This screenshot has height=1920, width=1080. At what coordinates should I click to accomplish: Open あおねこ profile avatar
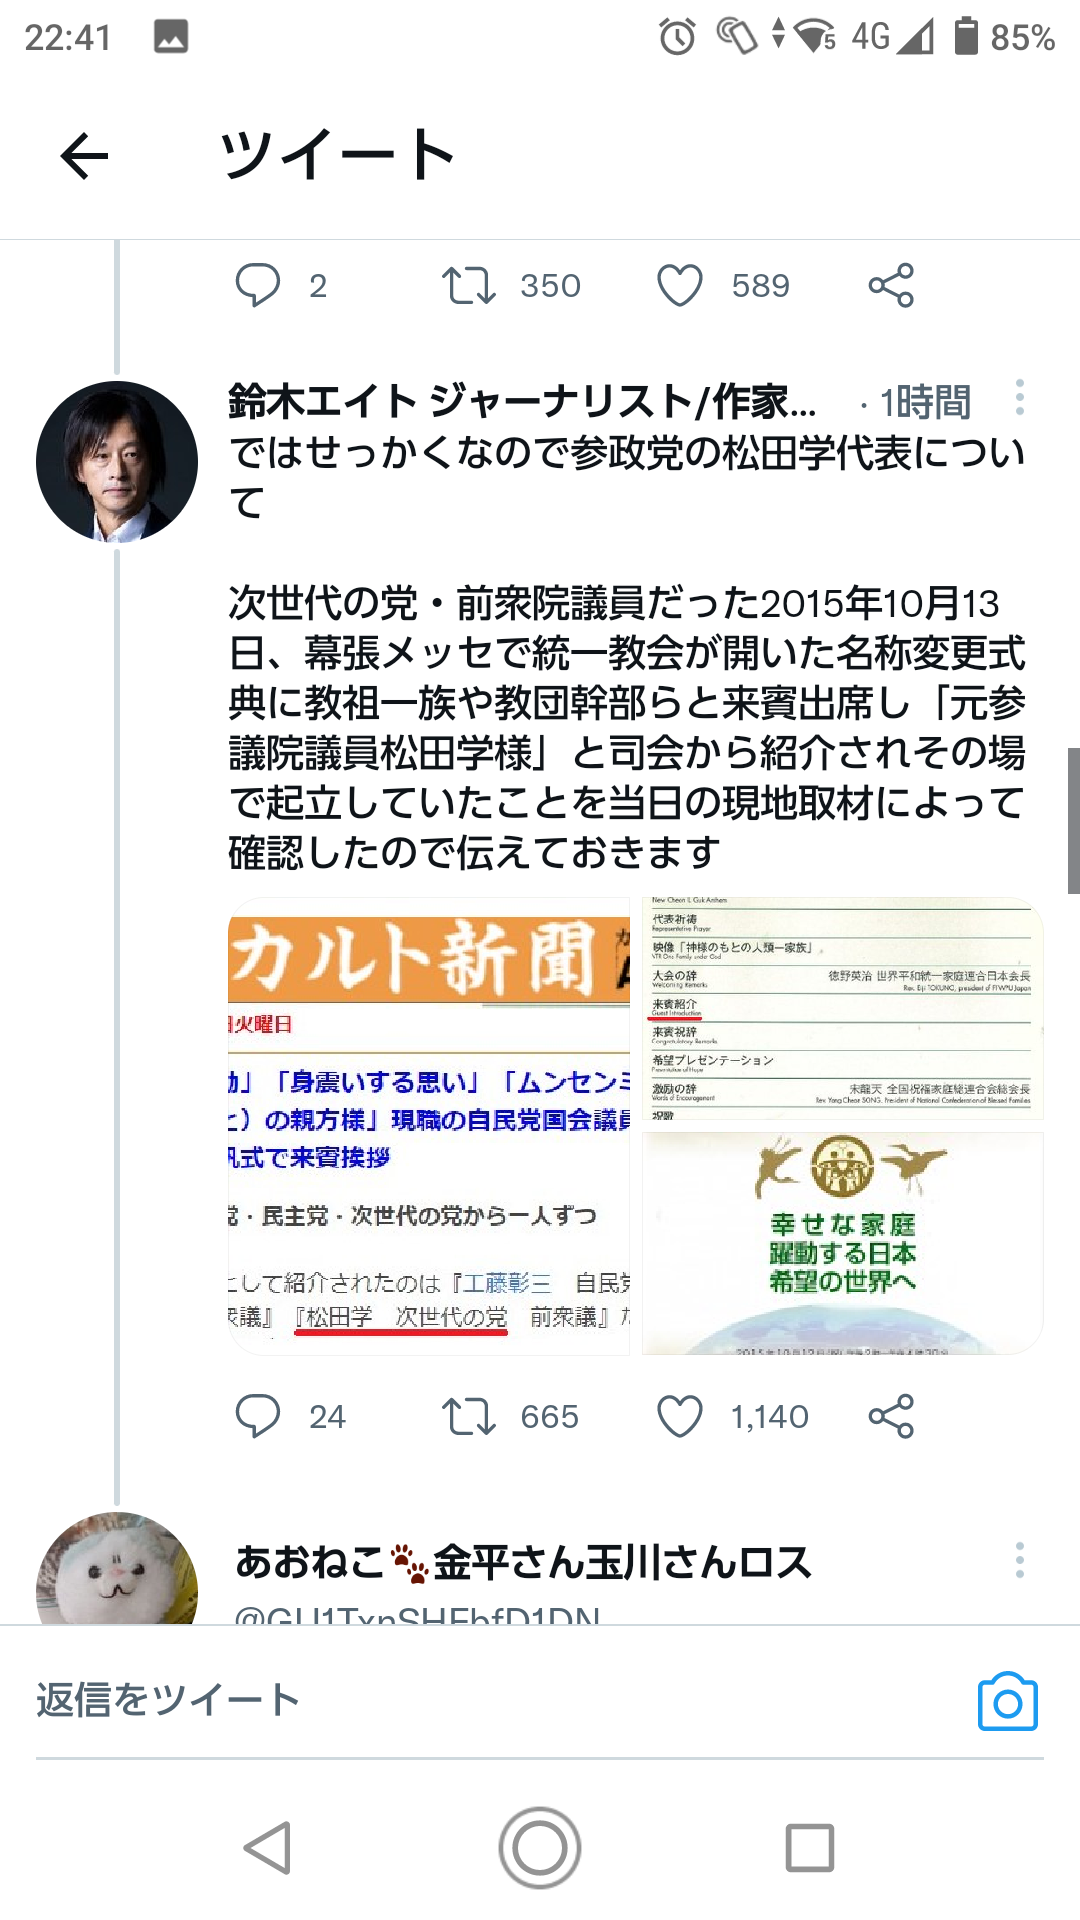click(x=117, y=1568)
